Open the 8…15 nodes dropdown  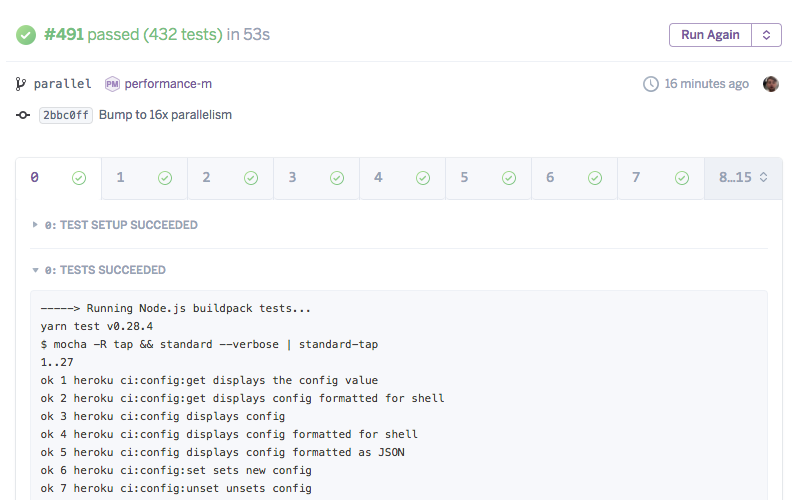[x=743, y=178]
